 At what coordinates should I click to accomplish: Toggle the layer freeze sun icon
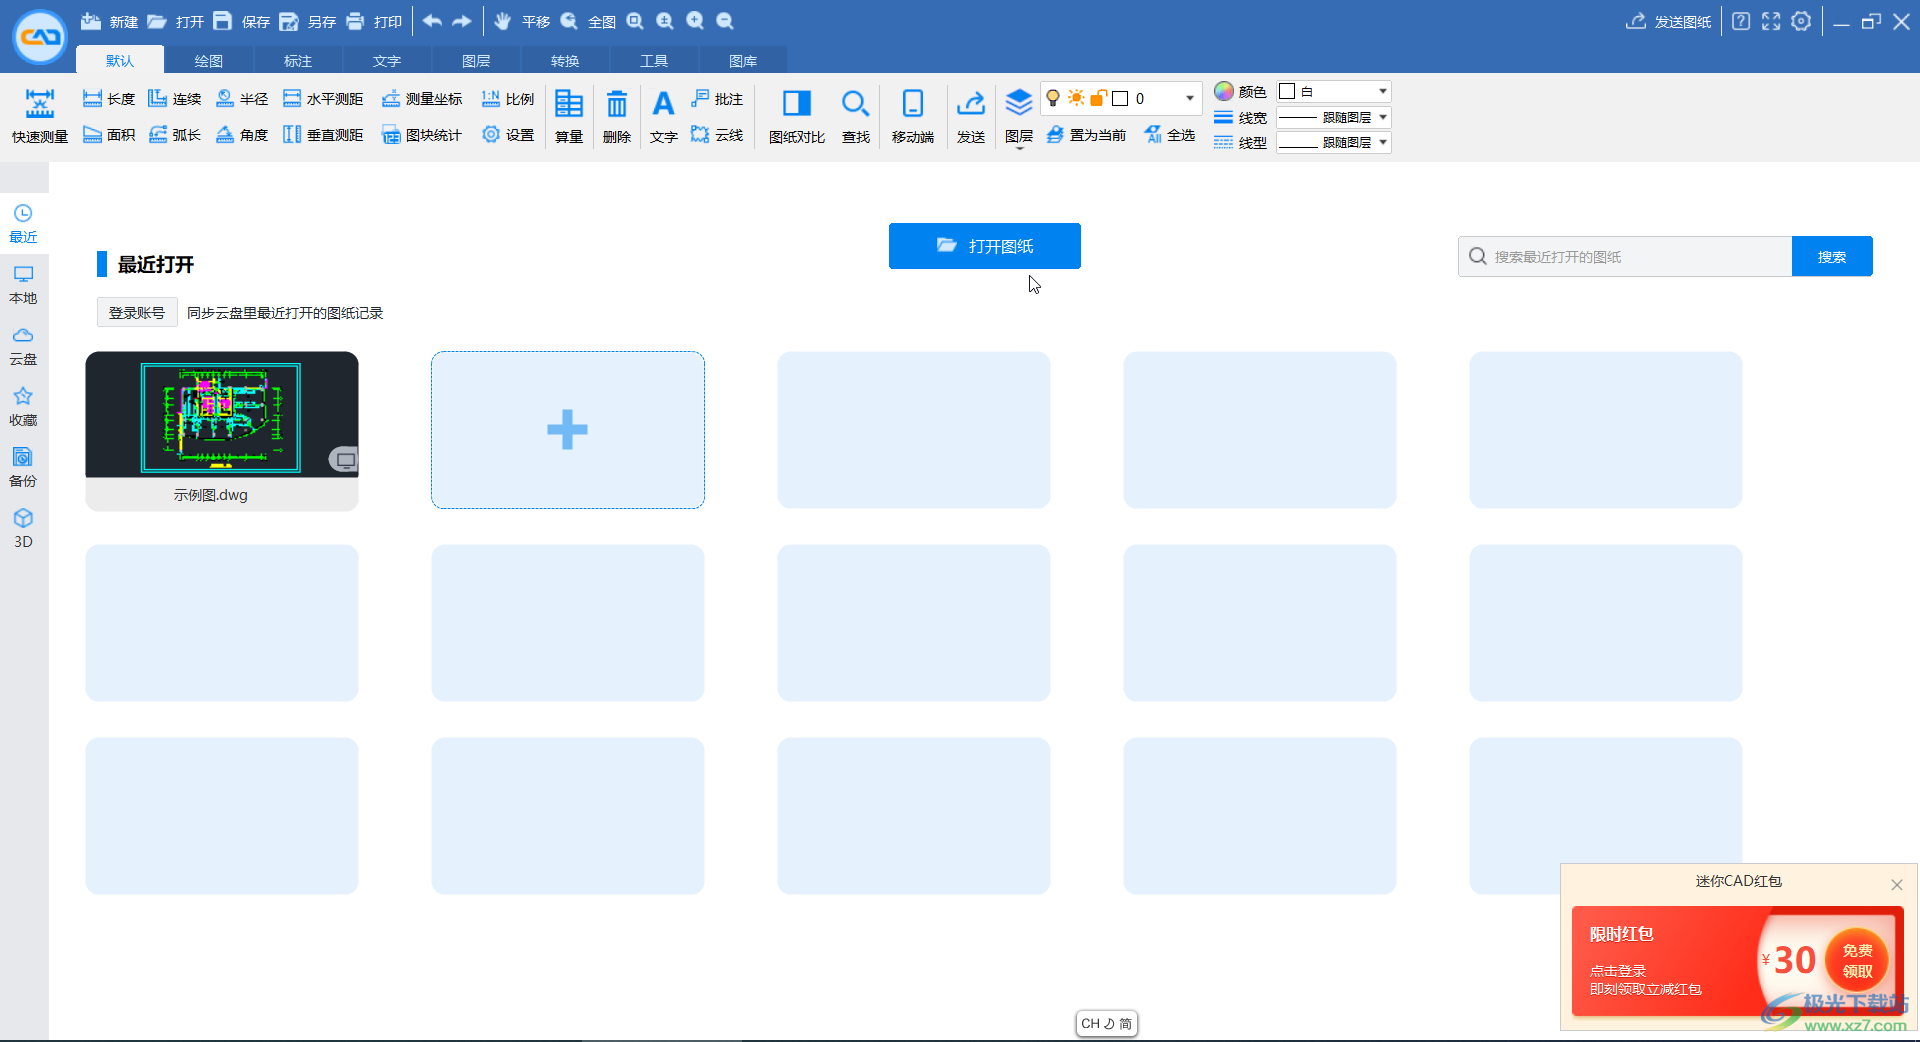click(1076, 98)
